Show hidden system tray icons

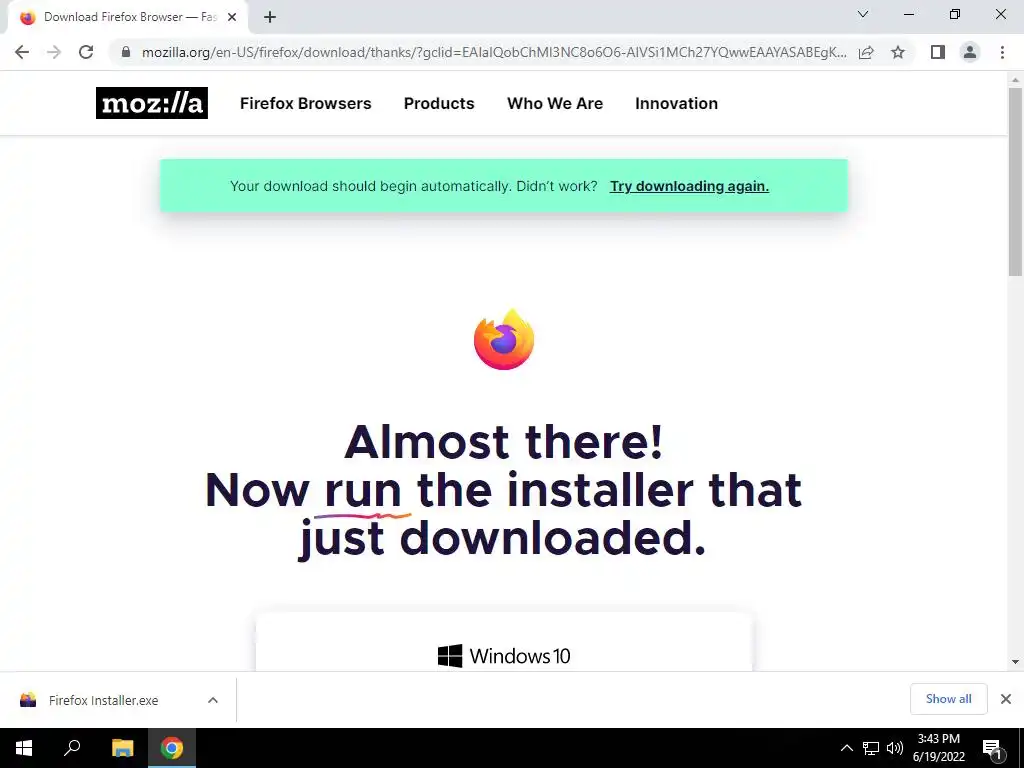(x=846, y=748)
